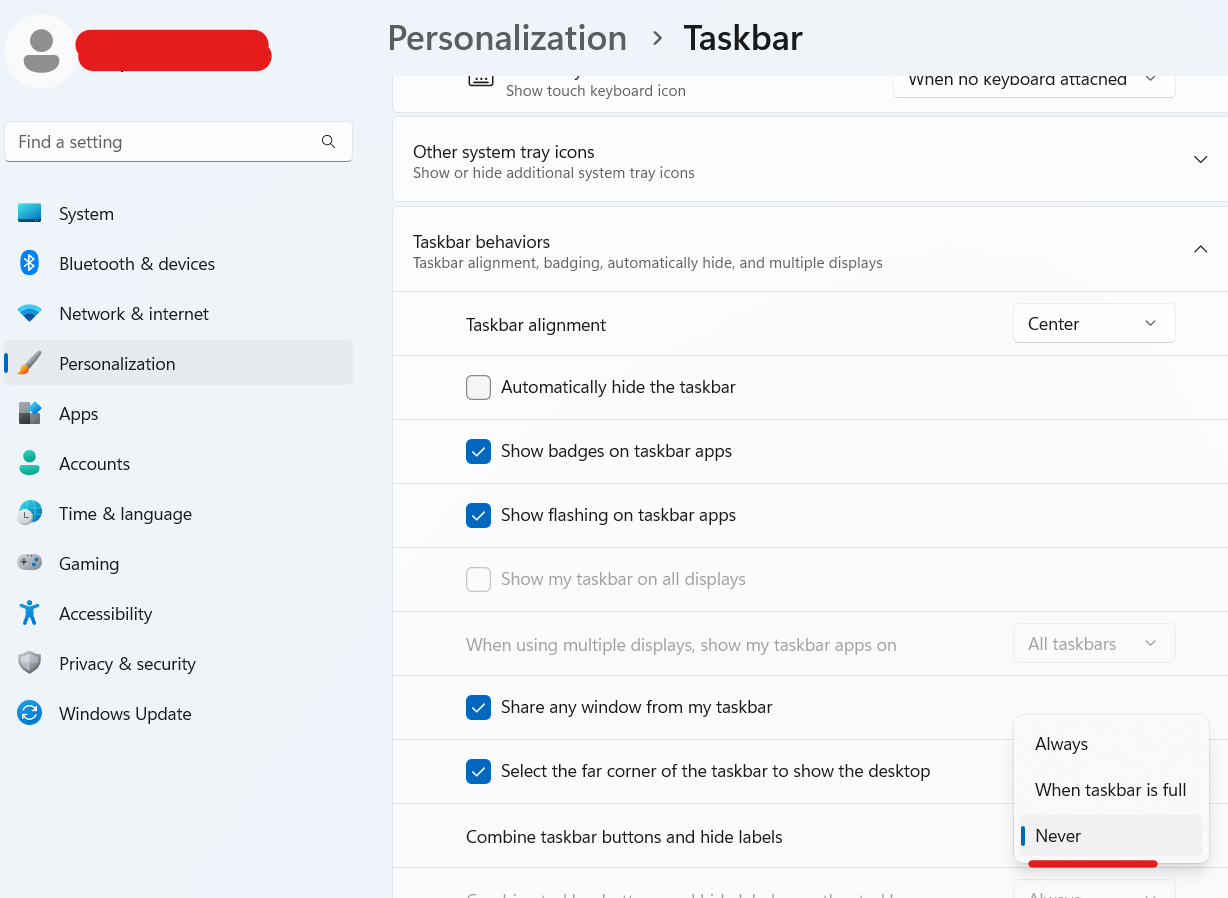
Task: Choose Always in the open dropdown list
Action: [1061, 743]
